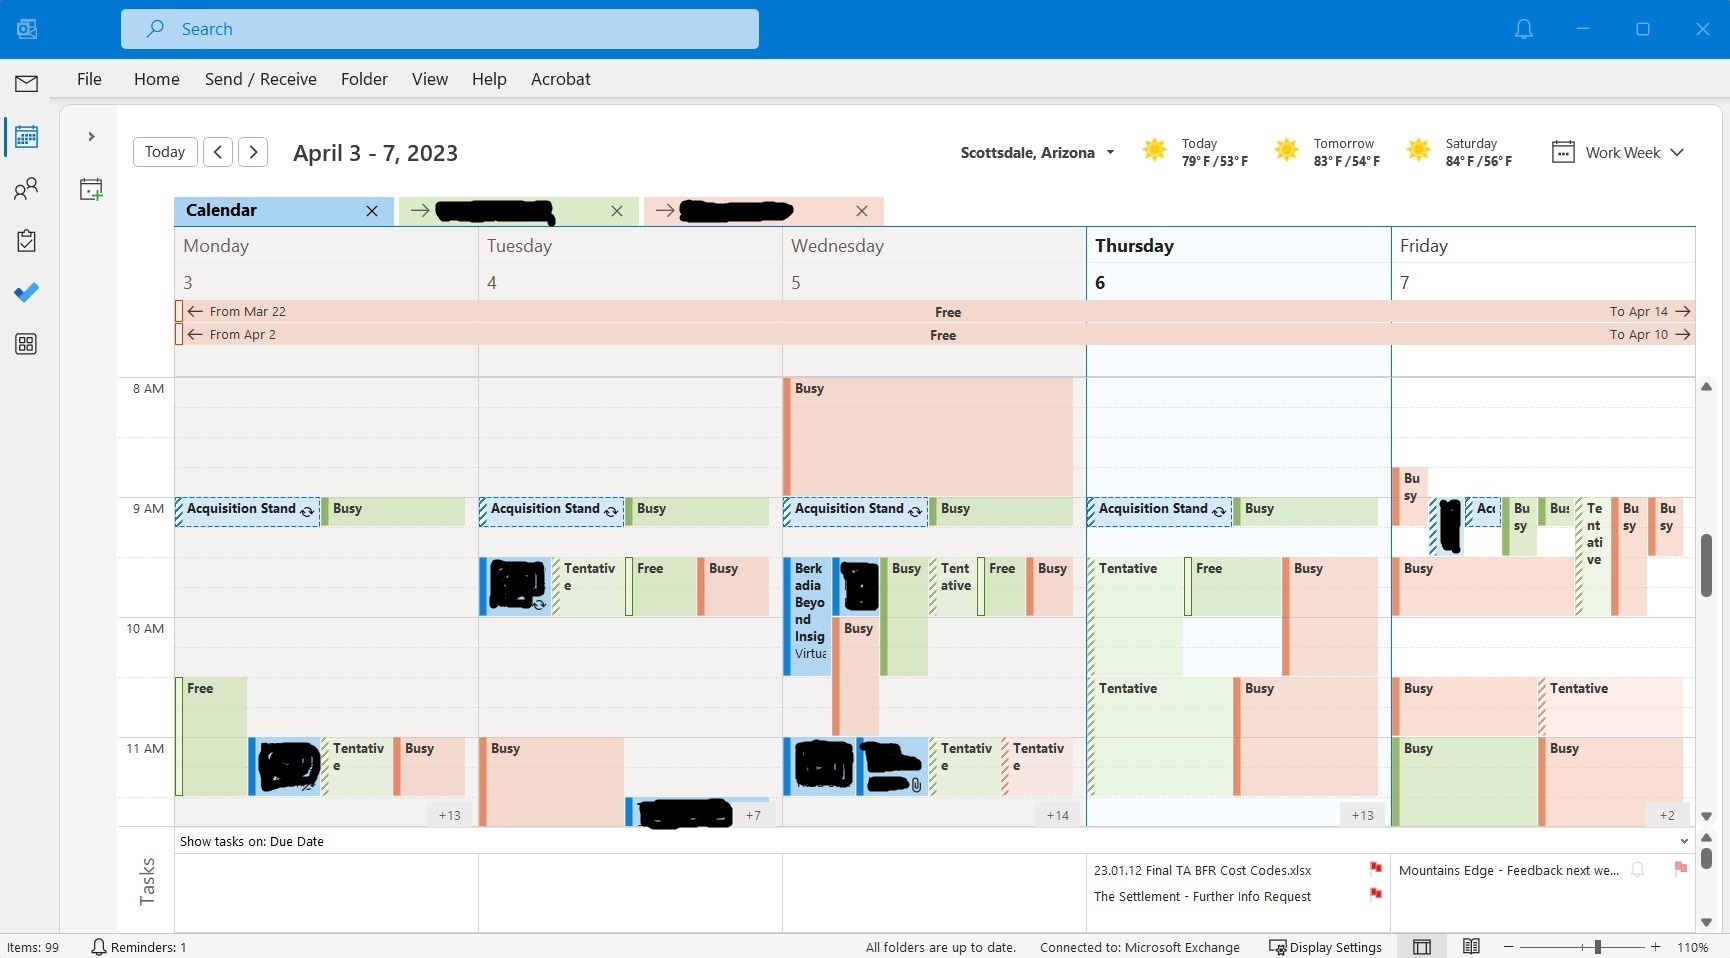This screenshot has height=958, width=1730.
Task: Go to previous week arrow
Action: [x=218, y=152]
